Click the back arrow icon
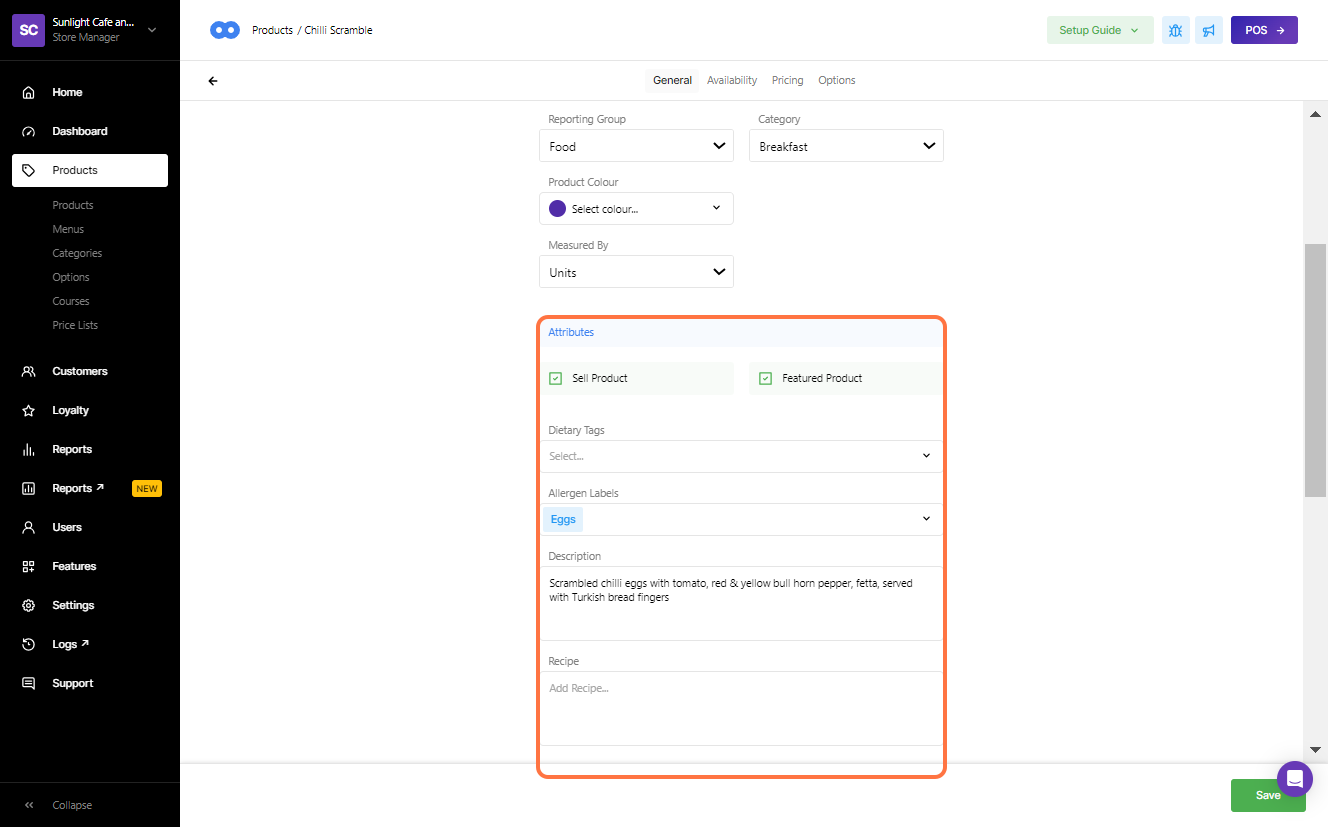1328x827 pixels. coord(212,81)
